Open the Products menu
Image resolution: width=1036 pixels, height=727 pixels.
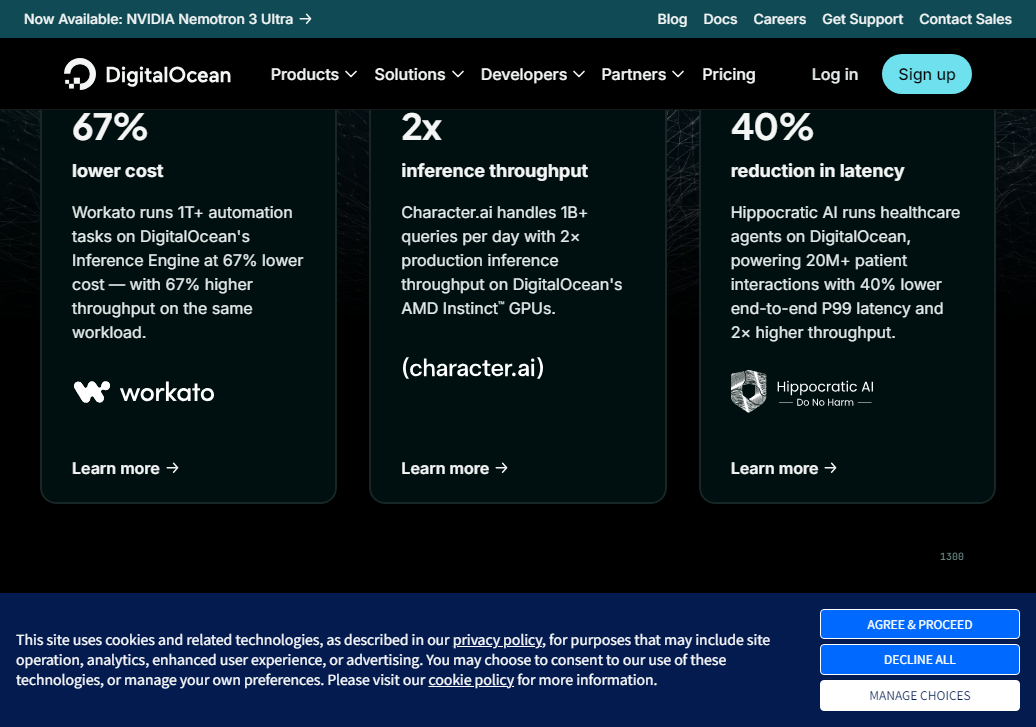tap(314, 75)
